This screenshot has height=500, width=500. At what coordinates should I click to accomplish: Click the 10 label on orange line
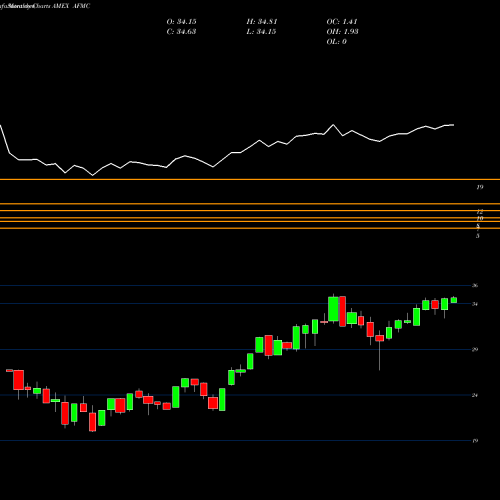tap(480, 218)
